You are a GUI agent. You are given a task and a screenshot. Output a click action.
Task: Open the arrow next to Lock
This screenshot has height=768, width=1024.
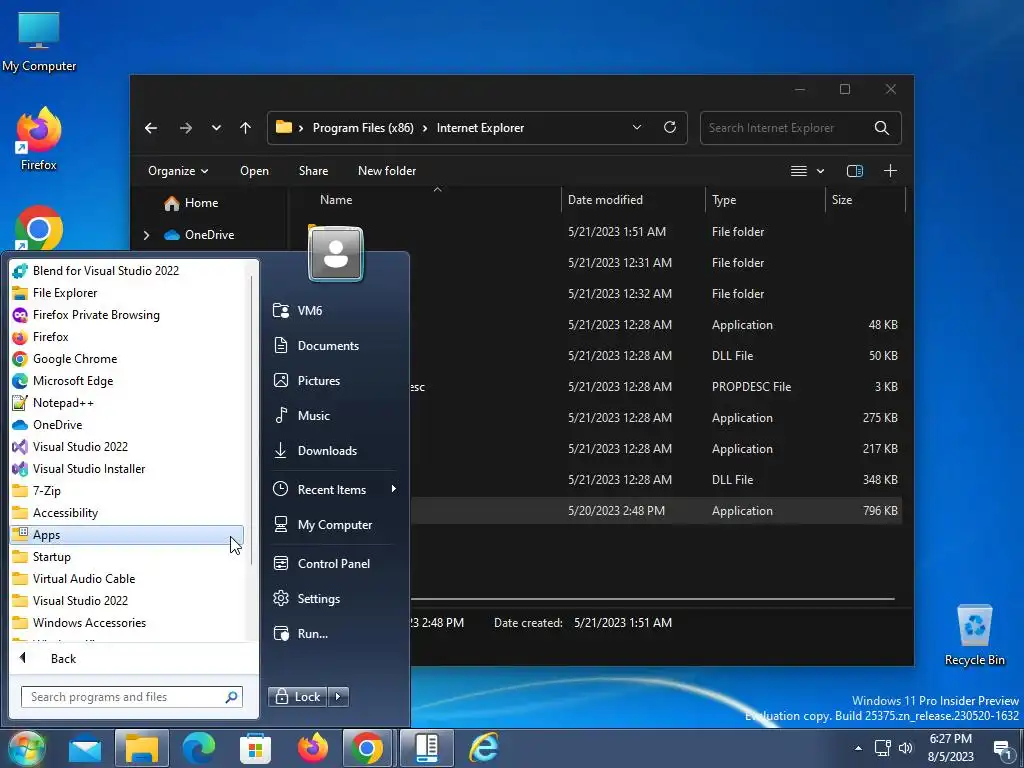[x=338, y=697]
